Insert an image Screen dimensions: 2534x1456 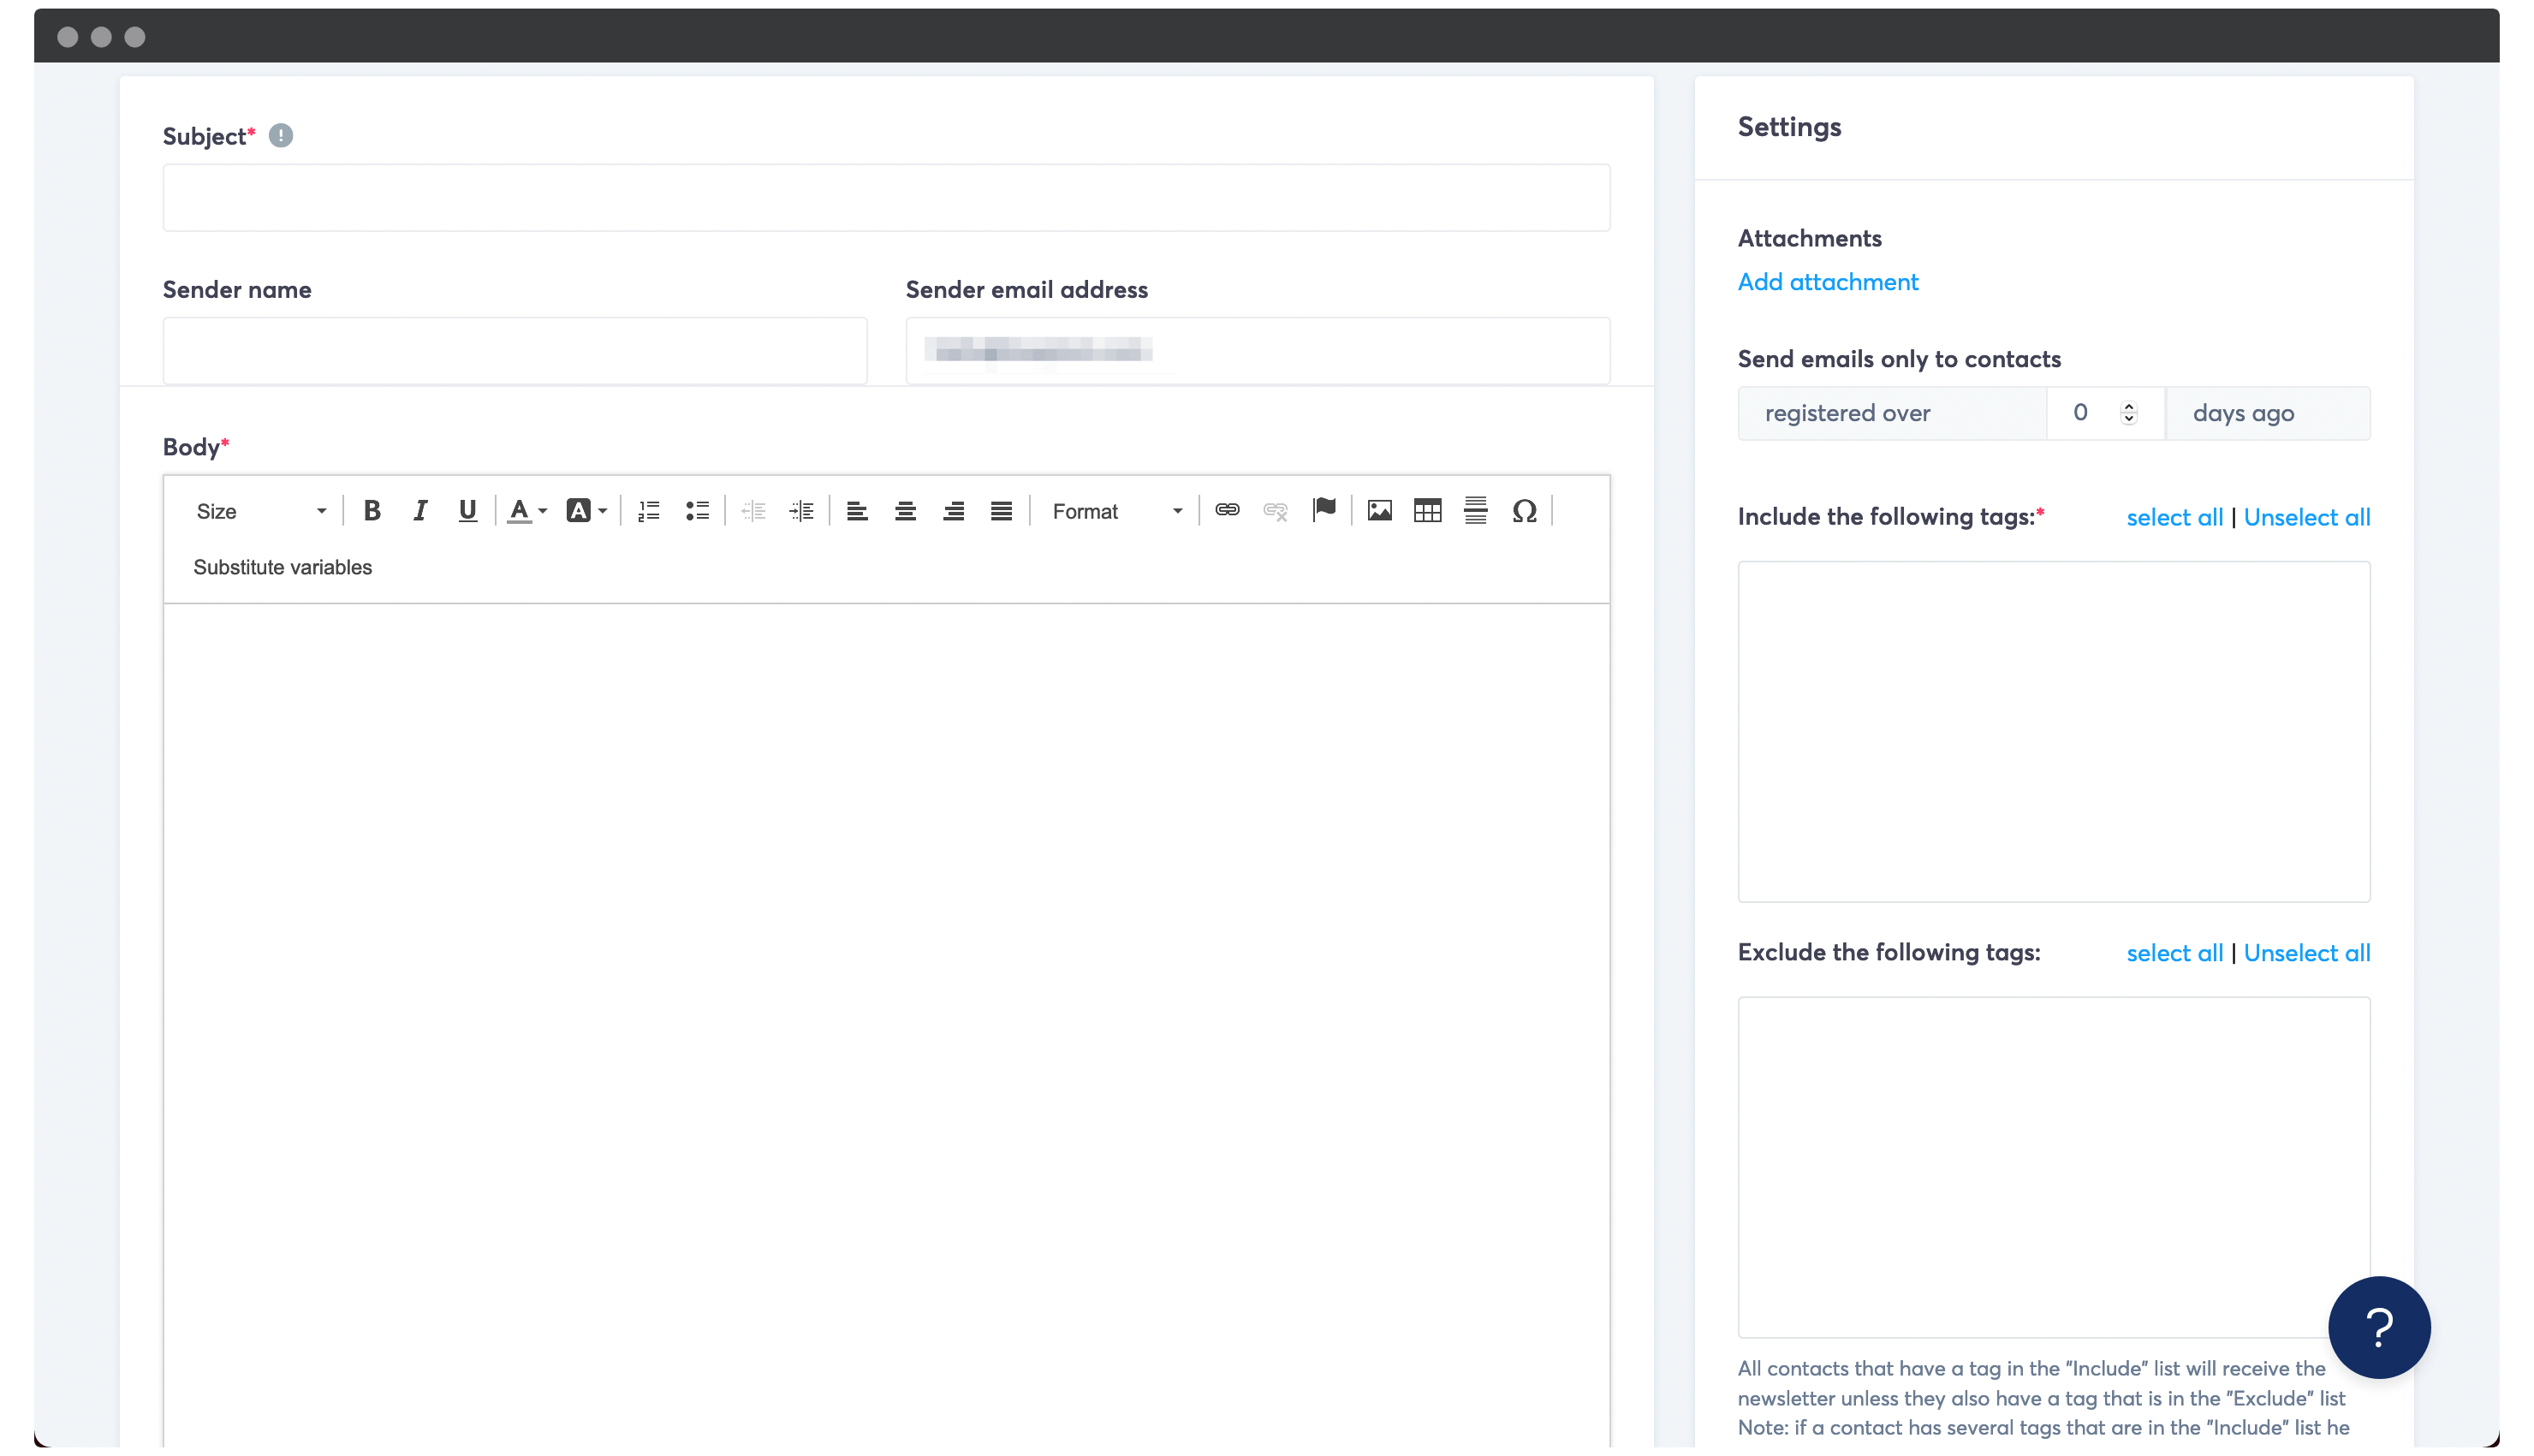click(1380, 511)
